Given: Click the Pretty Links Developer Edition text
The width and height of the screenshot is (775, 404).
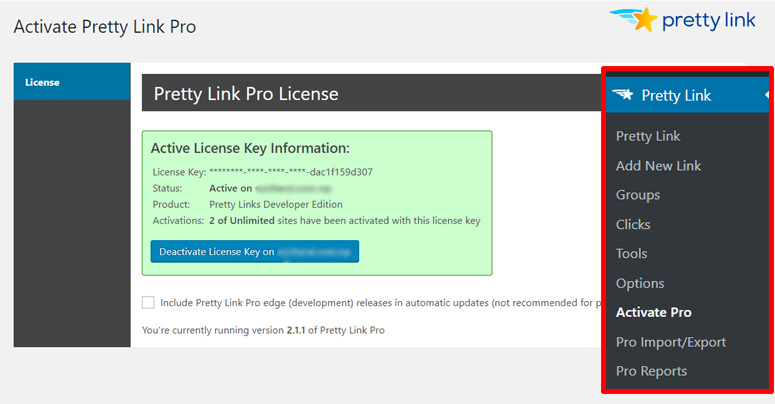Looking at the screenshot, I should [x=276, y=204].
